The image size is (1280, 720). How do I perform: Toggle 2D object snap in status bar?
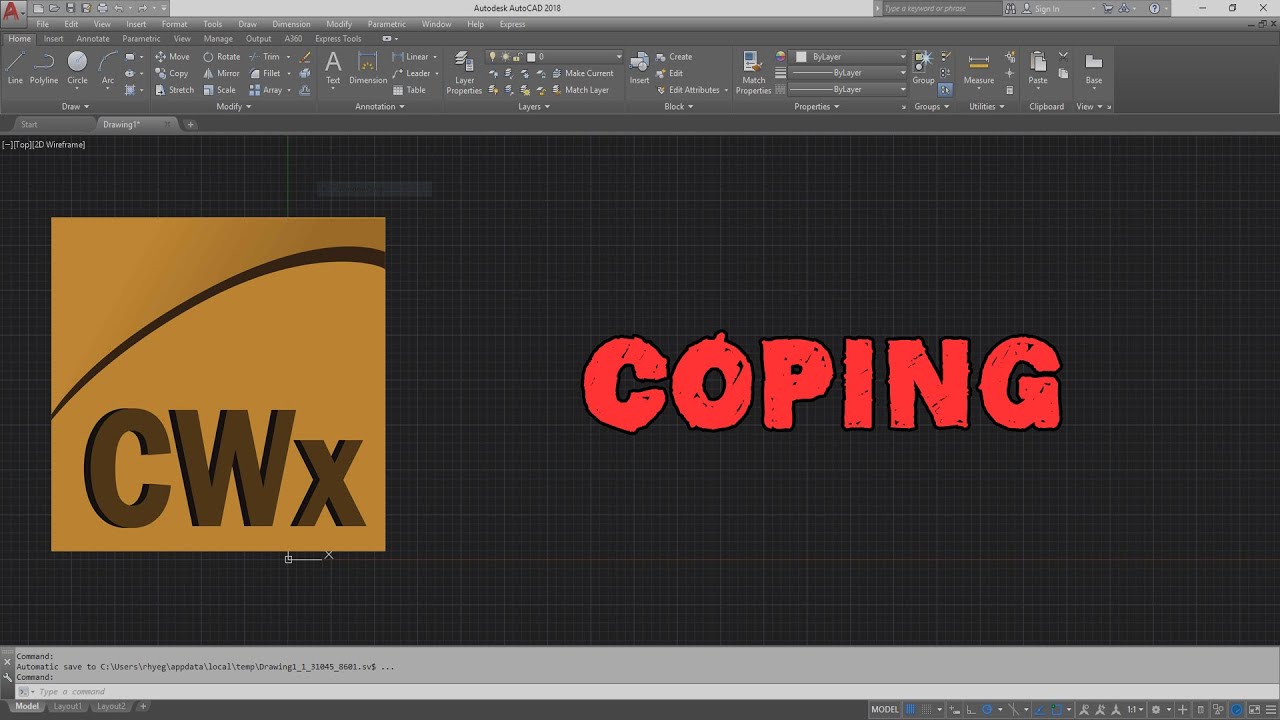click(1056, 709)
